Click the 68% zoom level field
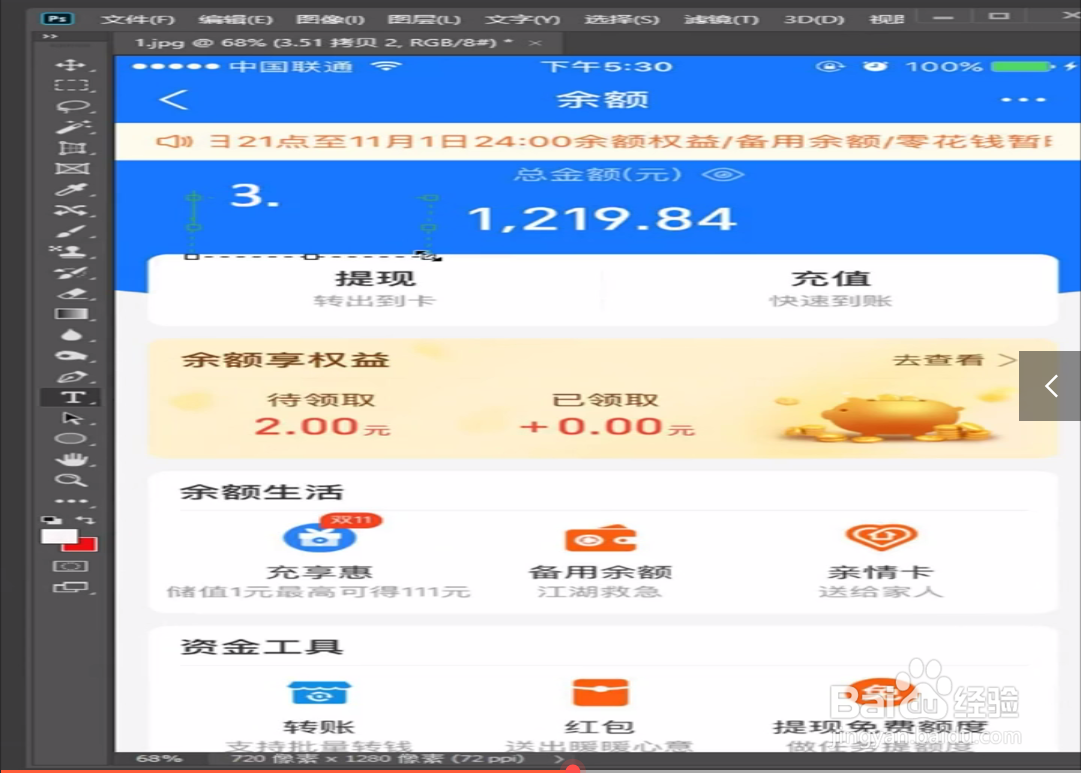Viewport: 1081px width, 773px height. (159, 759)
